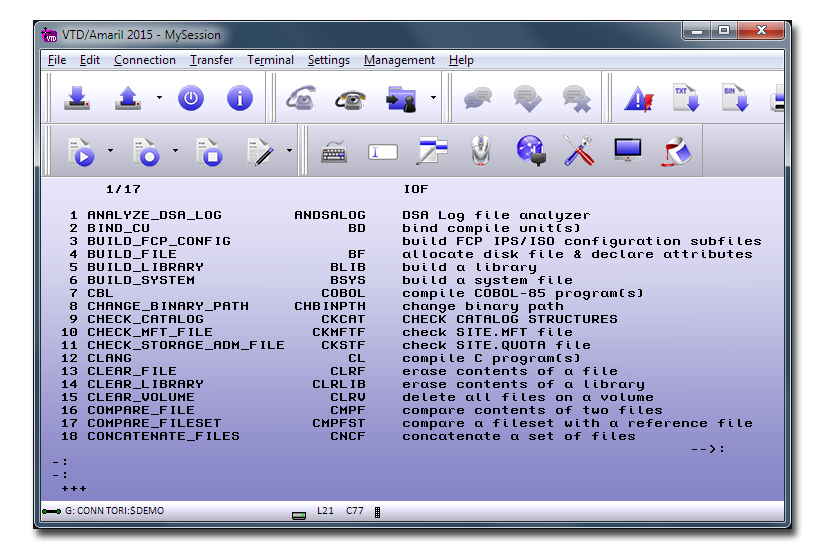Image resolution: width=825 pixels, height=550 pixels.
Task: Click the download (receive file) icon
Action: (x=78, y=98)
